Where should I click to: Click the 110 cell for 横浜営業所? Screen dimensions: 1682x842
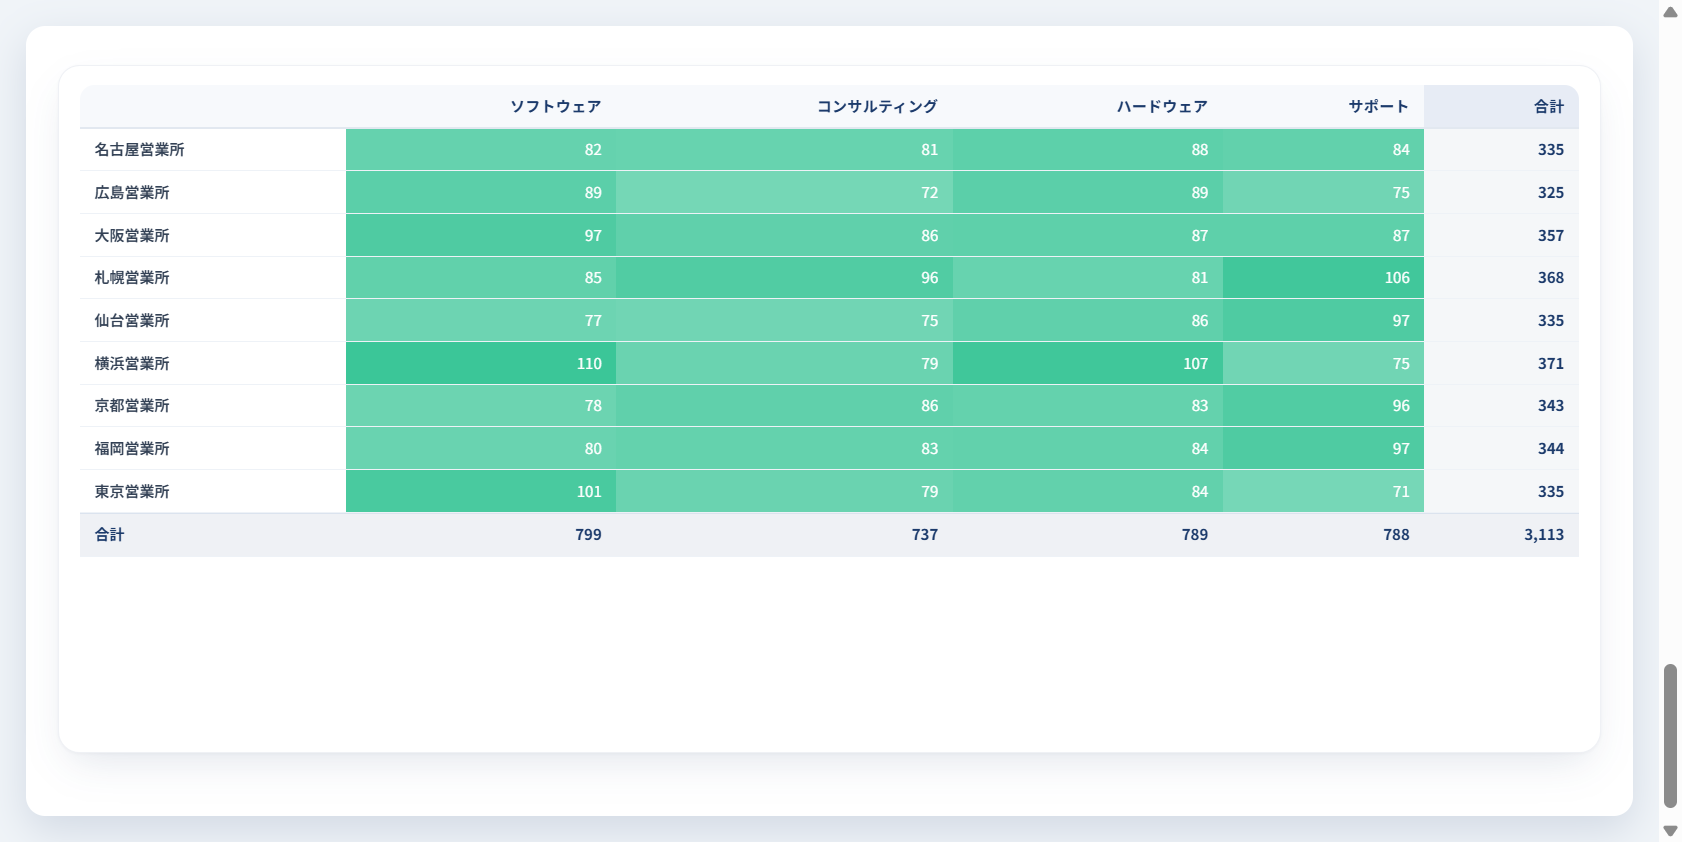pos(481,363)
